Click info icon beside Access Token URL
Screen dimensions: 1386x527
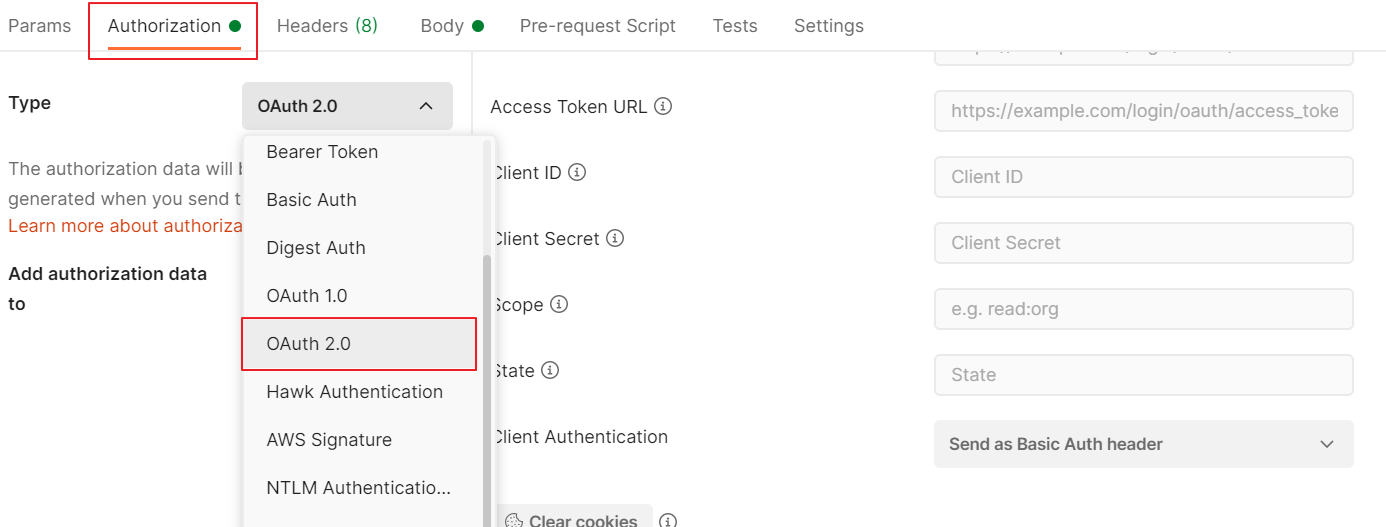point(663,106)
